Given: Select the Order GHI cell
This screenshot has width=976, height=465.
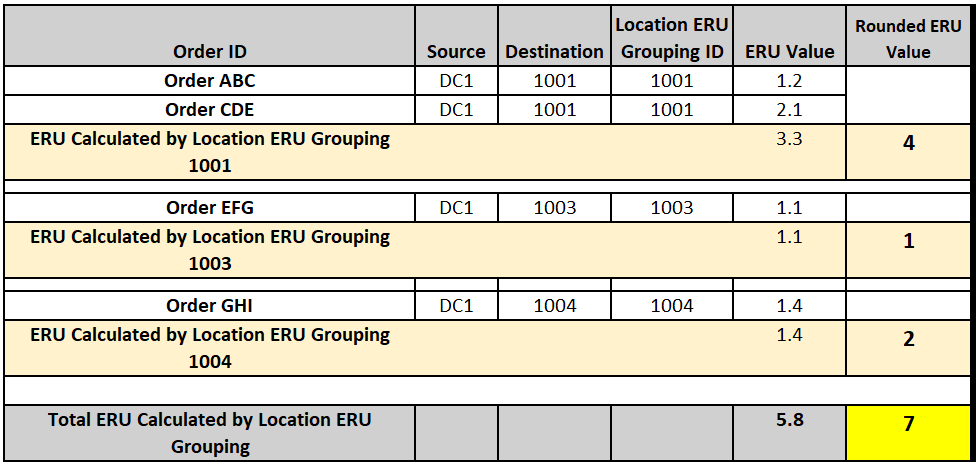Looking at the screenshot, I should (210, 305).
